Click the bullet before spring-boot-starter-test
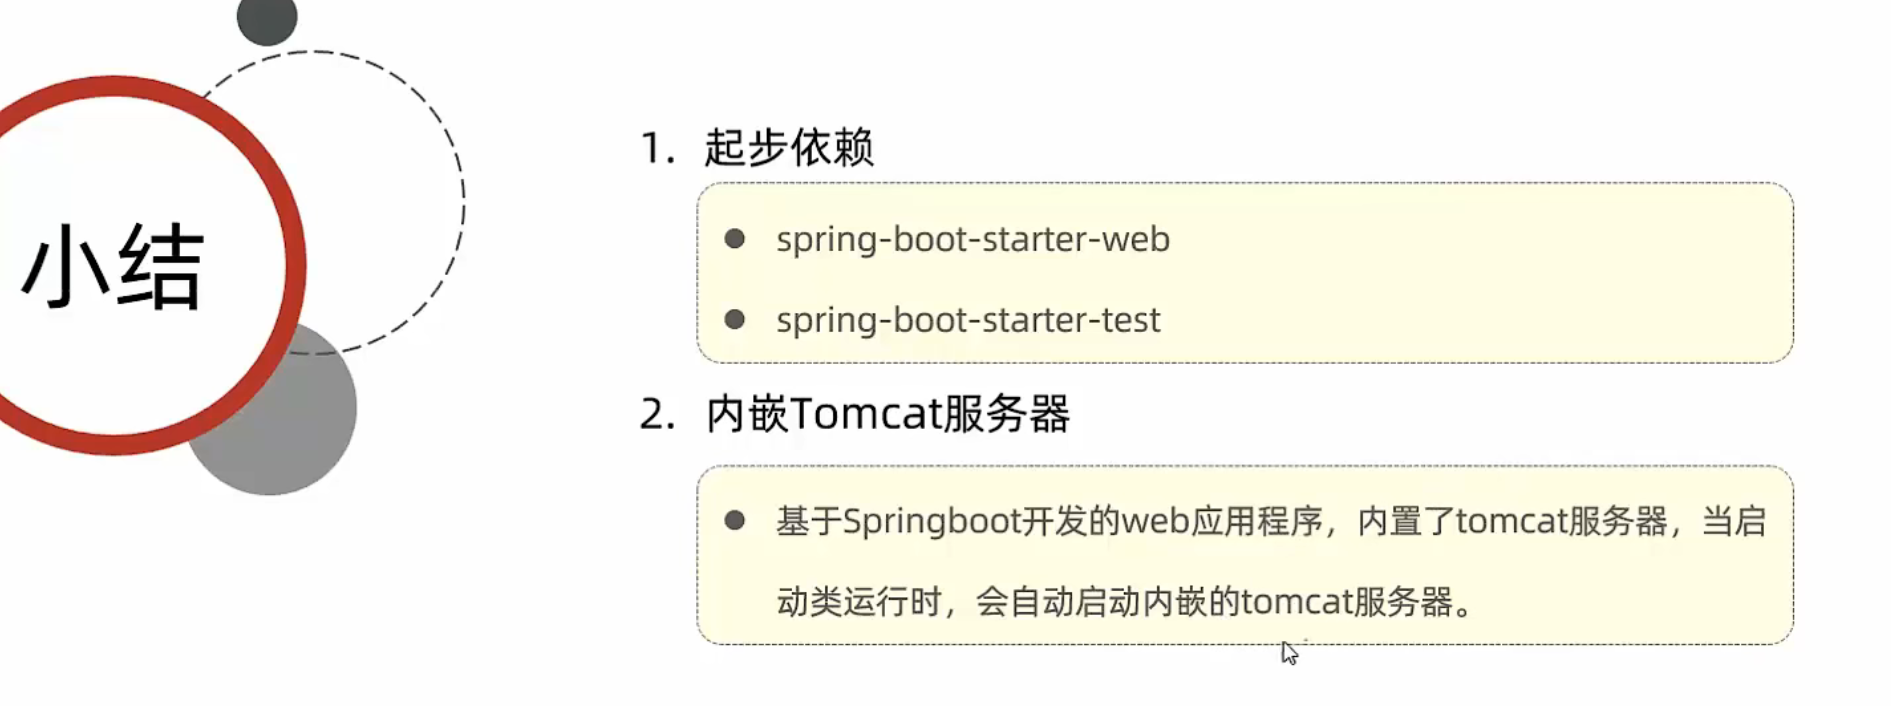Screen dimensions: 1891x706 pos(735,319)
